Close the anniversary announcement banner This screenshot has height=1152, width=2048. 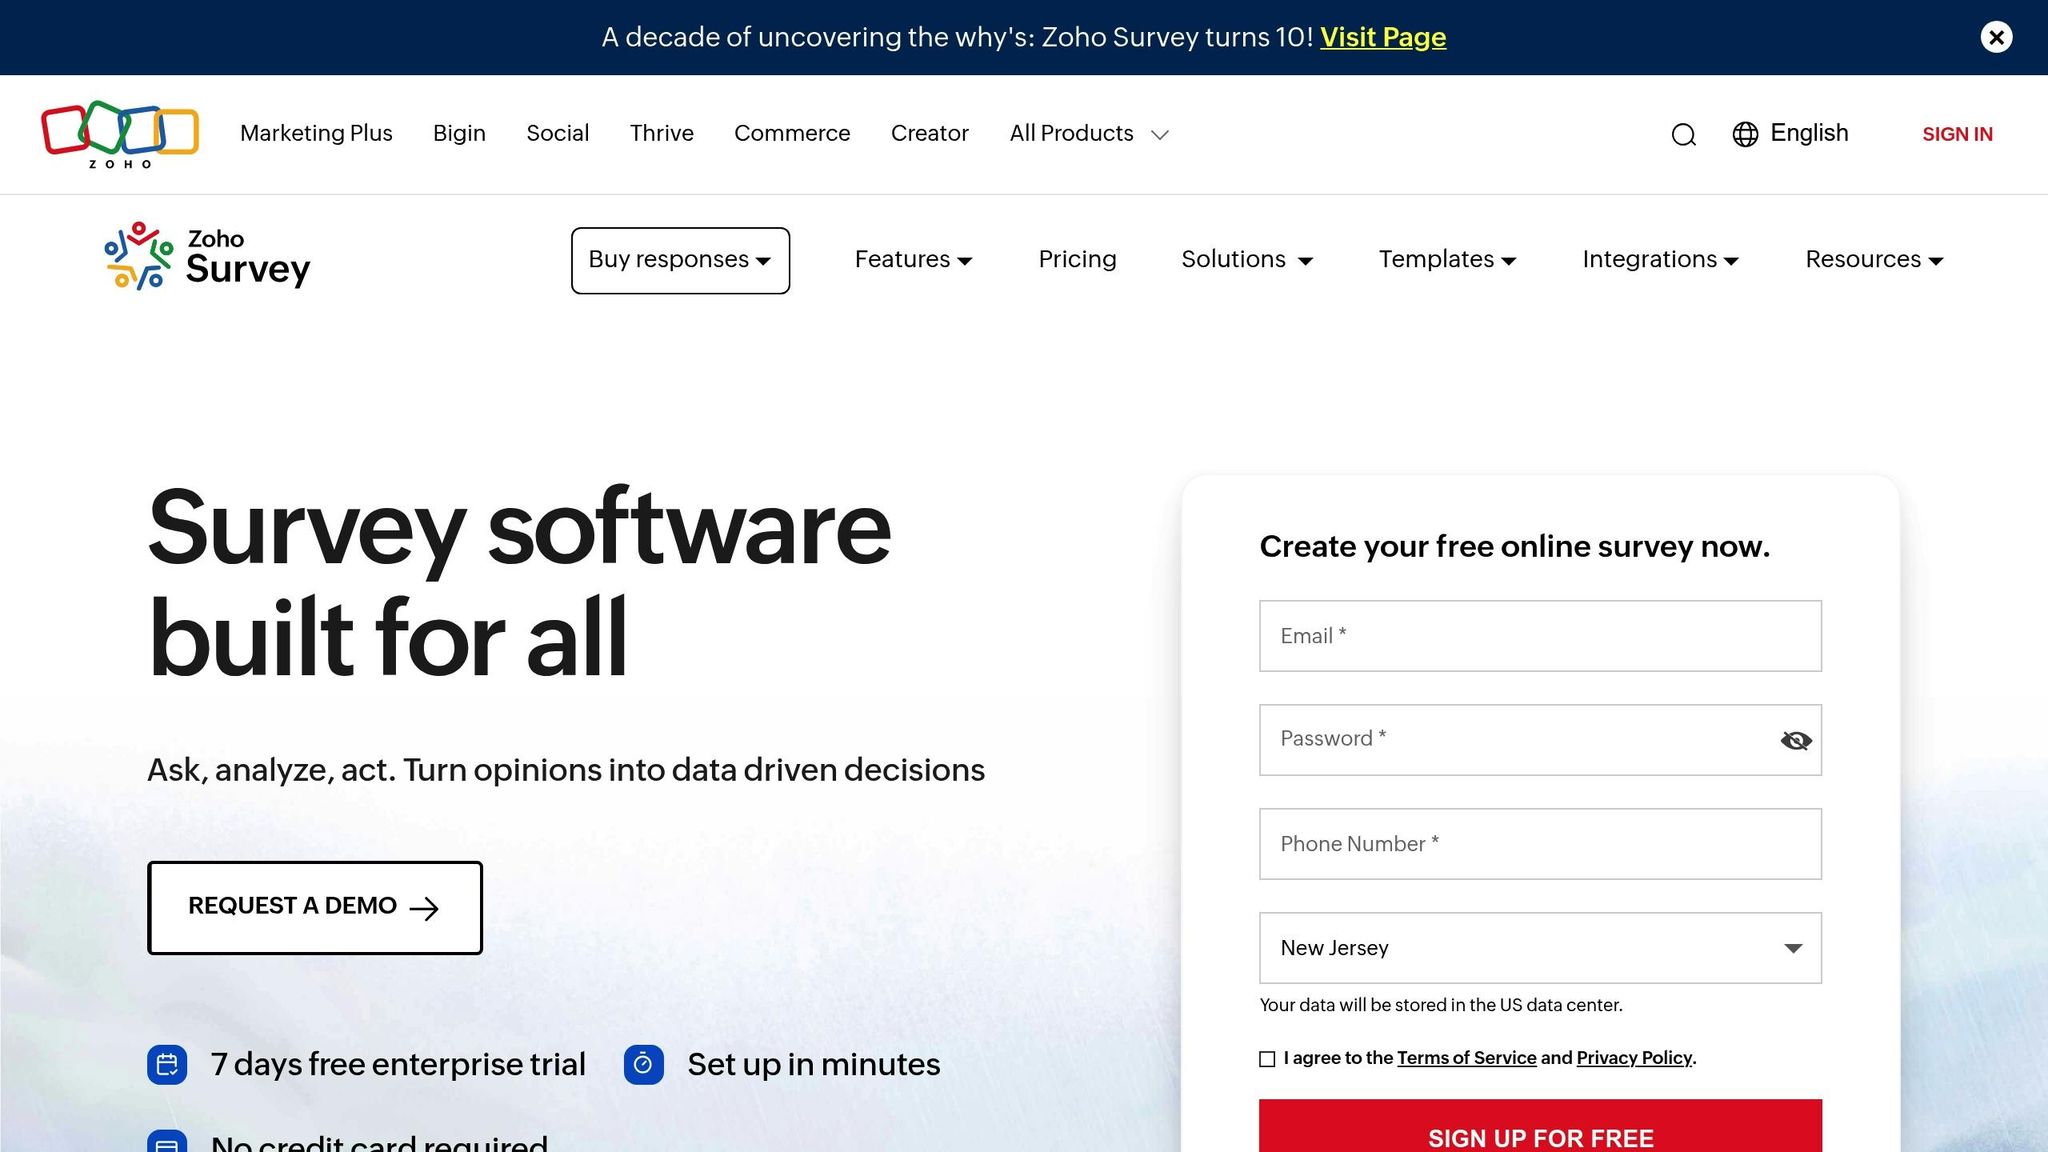1996,37
